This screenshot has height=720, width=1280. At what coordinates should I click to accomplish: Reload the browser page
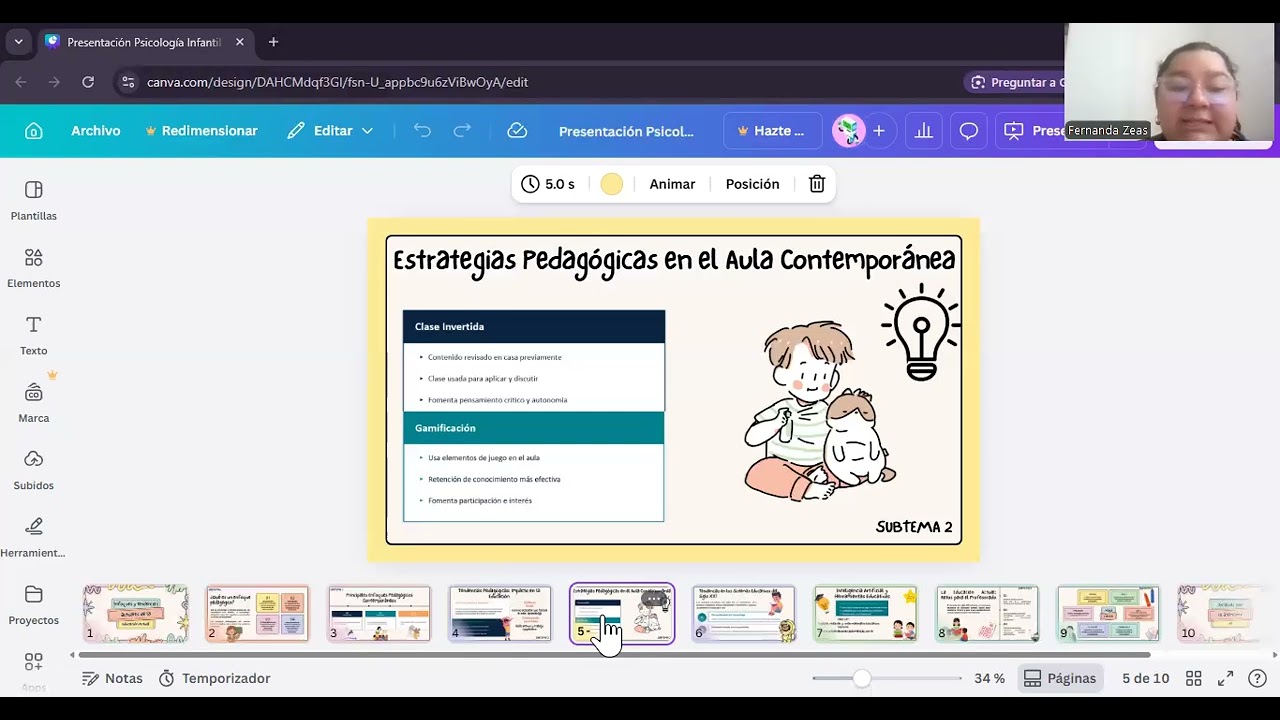pyautogui.click(x=88, y=82)
